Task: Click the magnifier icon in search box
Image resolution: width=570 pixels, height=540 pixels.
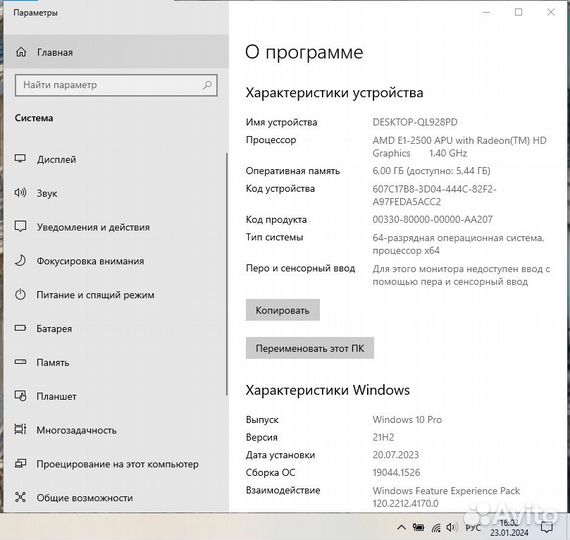Action: (207, 85)
